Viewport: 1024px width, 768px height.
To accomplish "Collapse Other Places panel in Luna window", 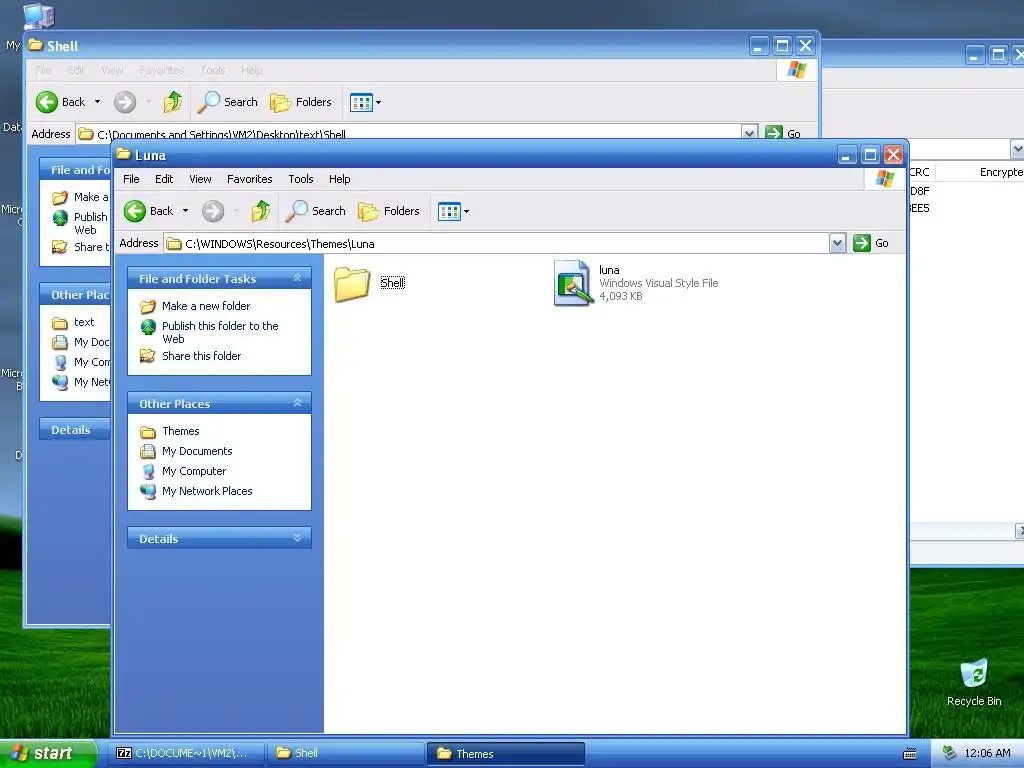I will 297,403.
